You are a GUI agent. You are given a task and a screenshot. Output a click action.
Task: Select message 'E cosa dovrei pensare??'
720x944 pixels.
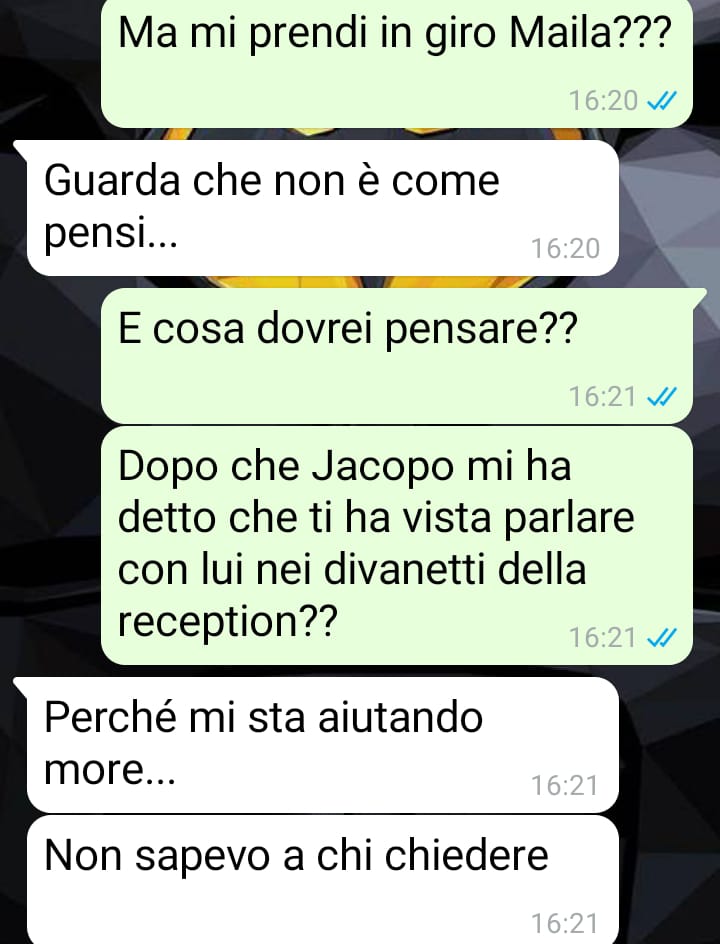(397, 356)
